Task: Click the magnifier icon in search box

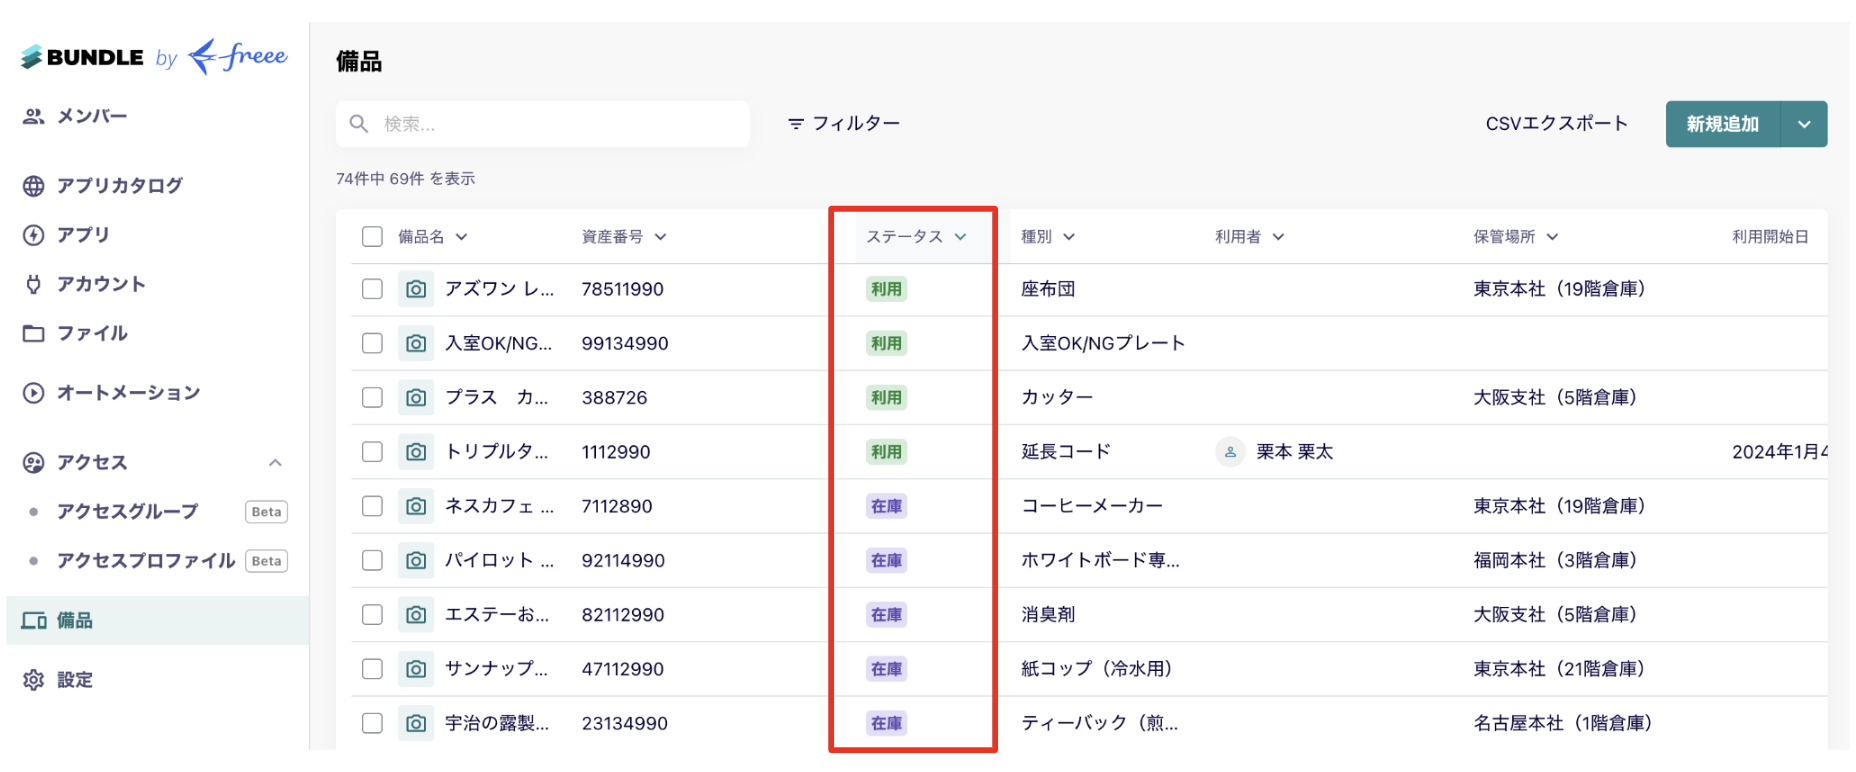Action: [x=359, y=124]
